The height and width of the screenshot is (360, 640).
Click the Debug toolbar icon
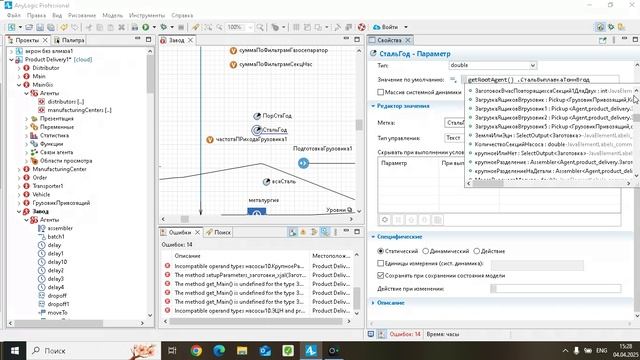[164, 27]
